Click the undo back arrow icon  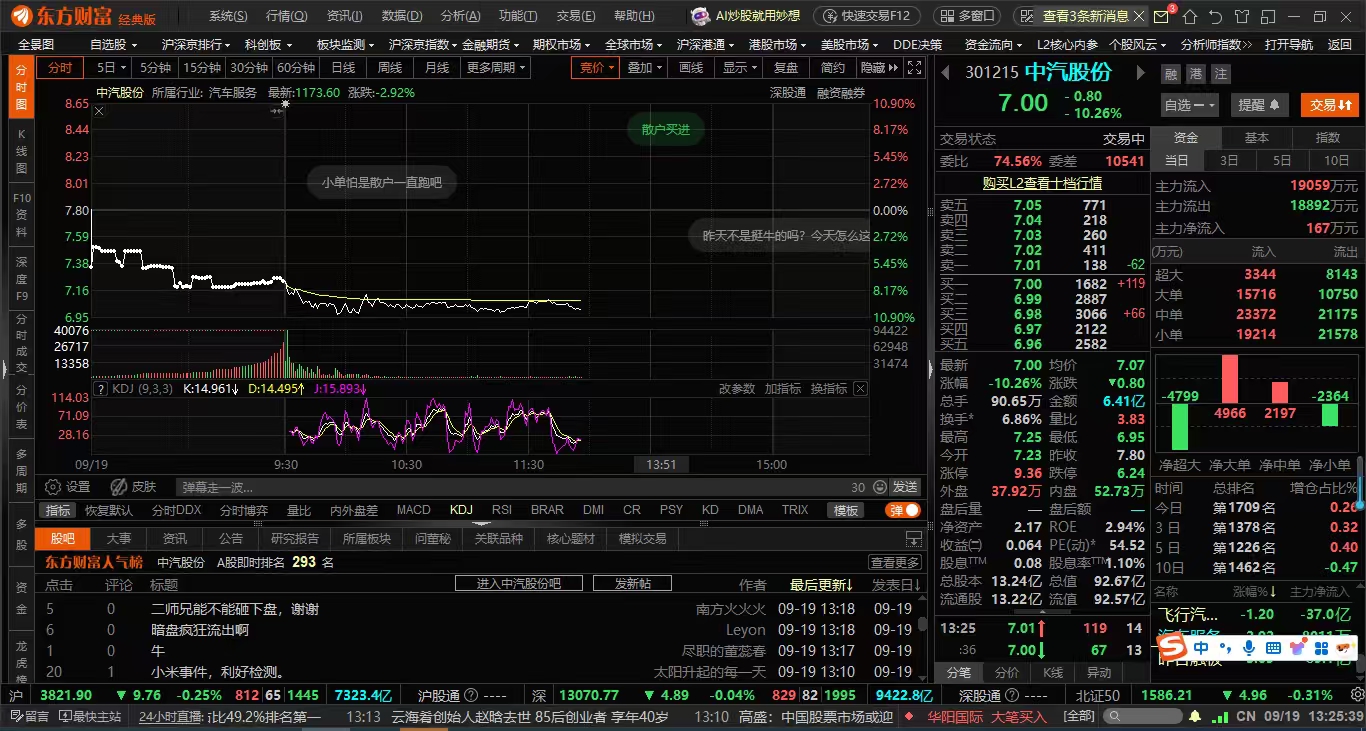(1214, 16)
